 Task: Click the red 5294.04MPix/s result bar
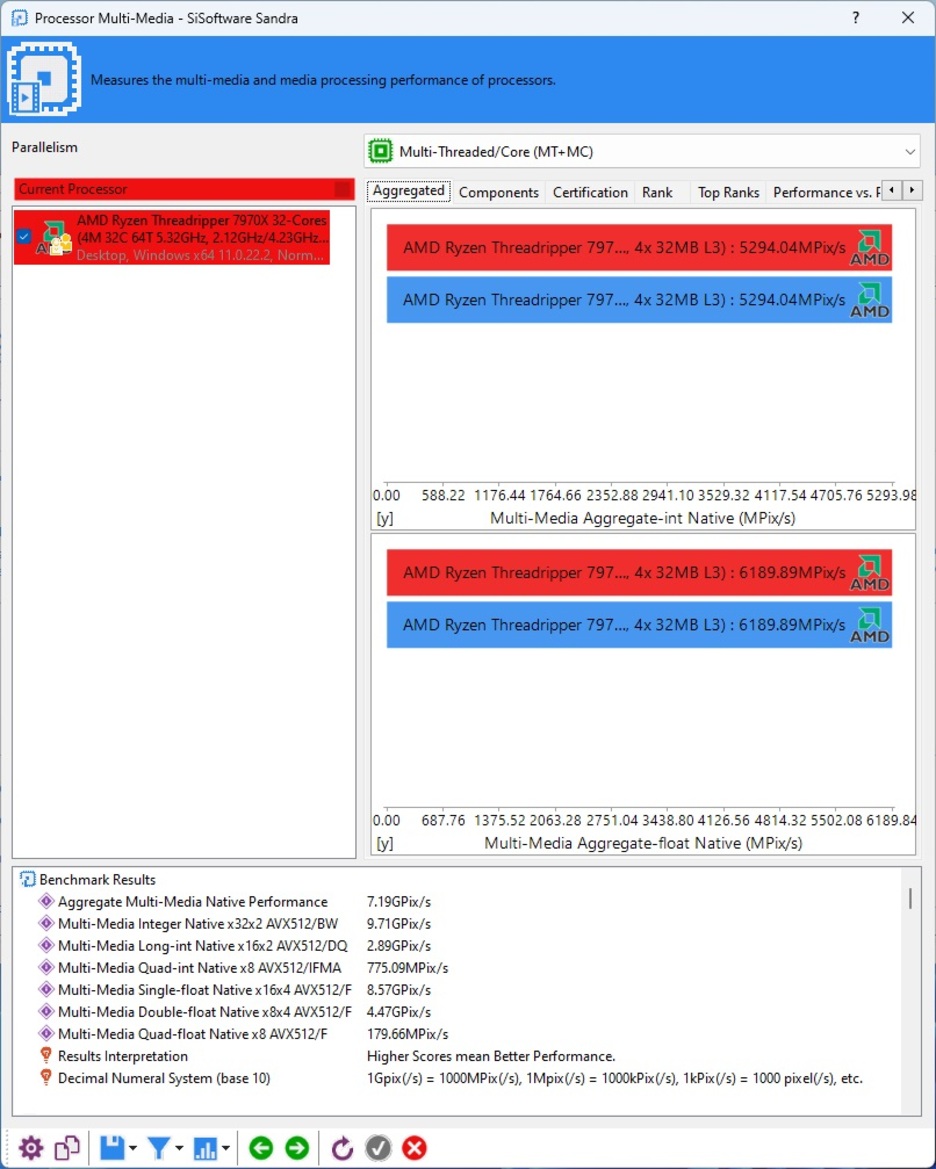tap(638, 248)
